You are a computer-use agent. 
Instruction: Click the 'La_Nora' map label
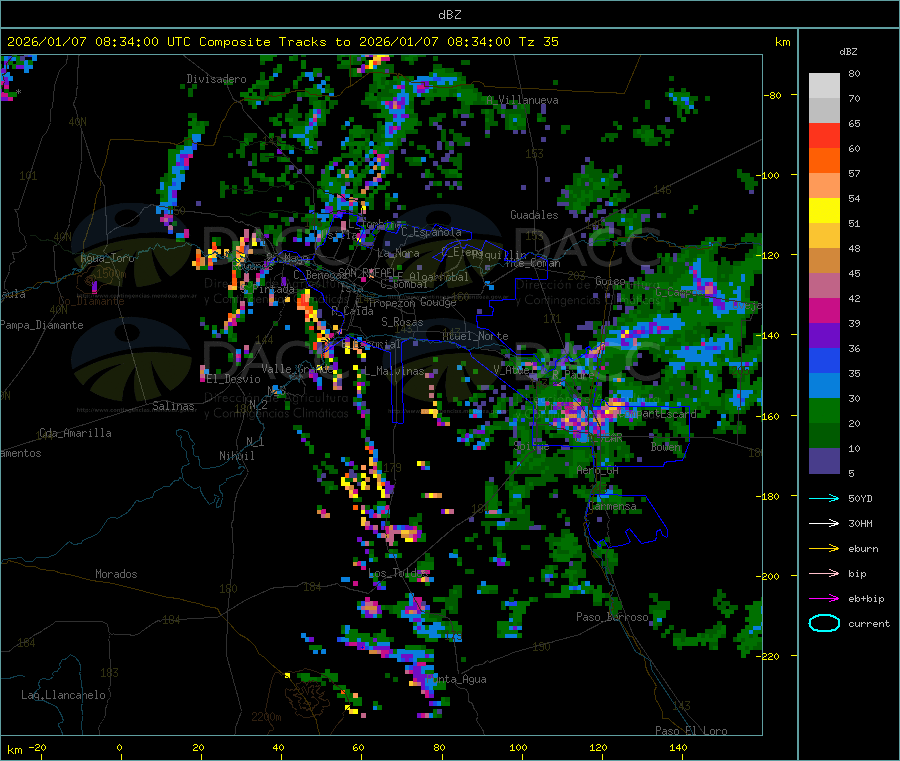click(x=398, y=253)
